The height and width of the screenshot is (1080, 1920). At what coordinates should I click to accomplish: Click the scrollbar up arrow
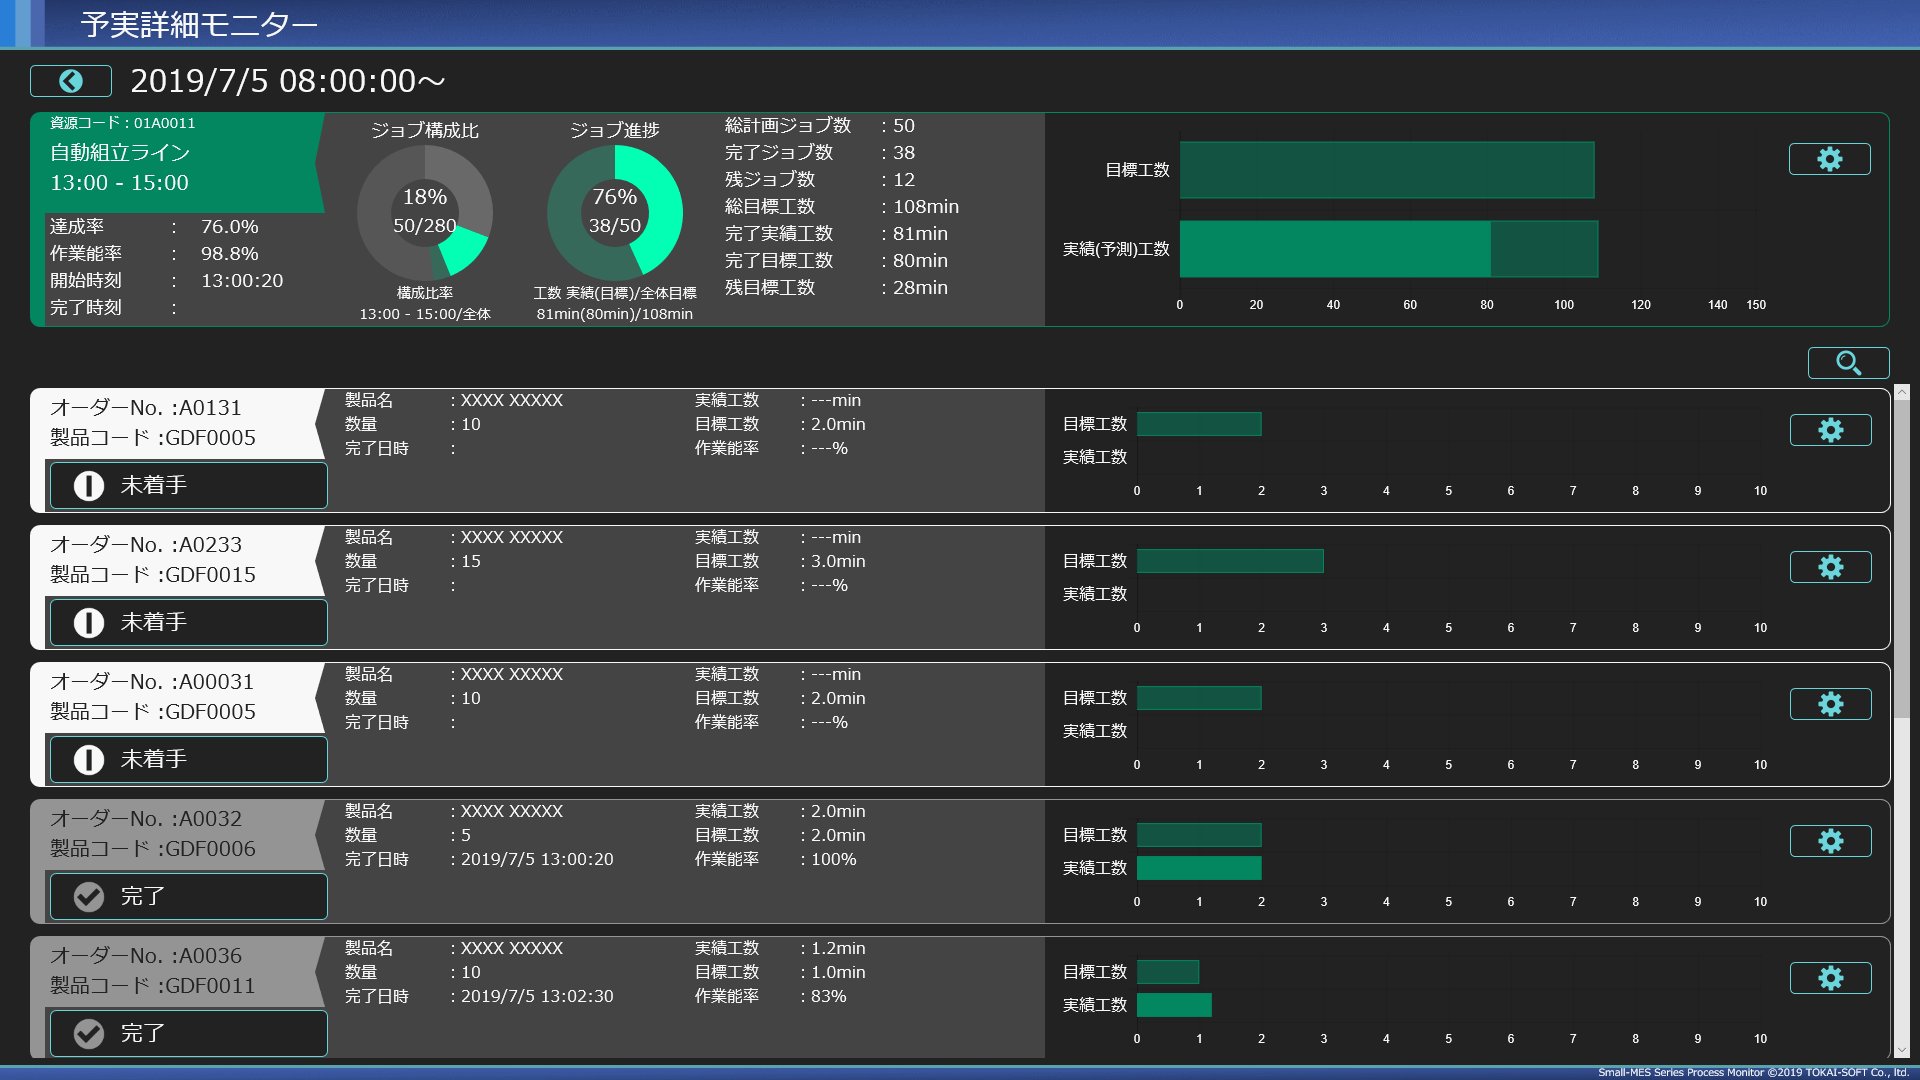(1902, 393)
